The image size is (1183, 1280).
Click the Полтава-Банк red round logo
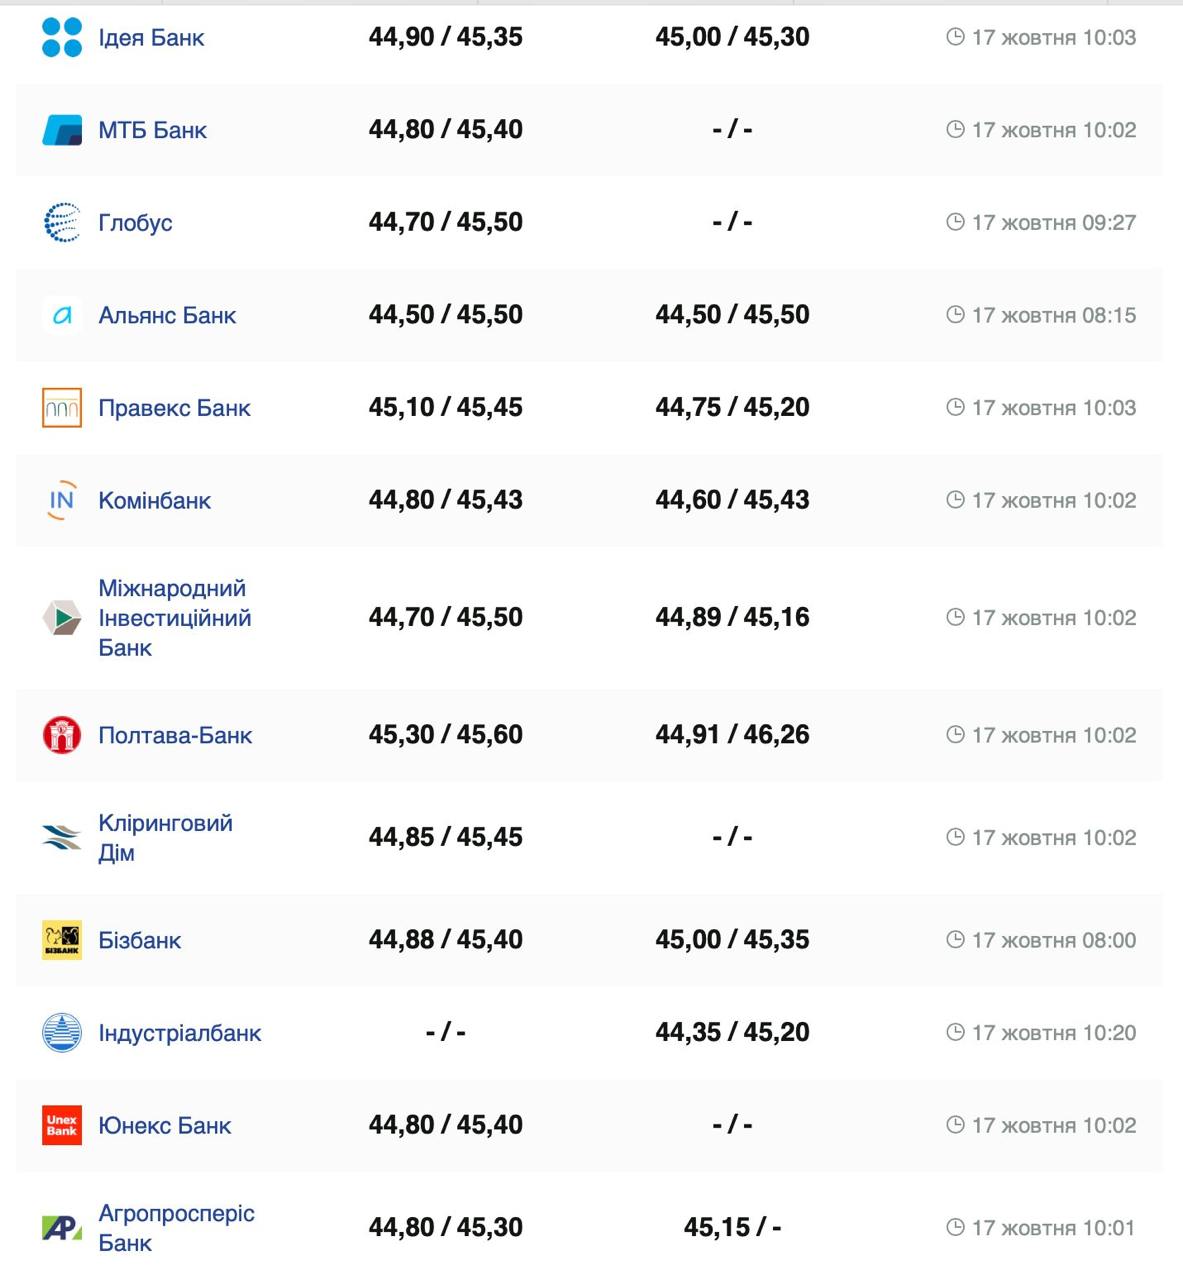[x=62, y=735]
